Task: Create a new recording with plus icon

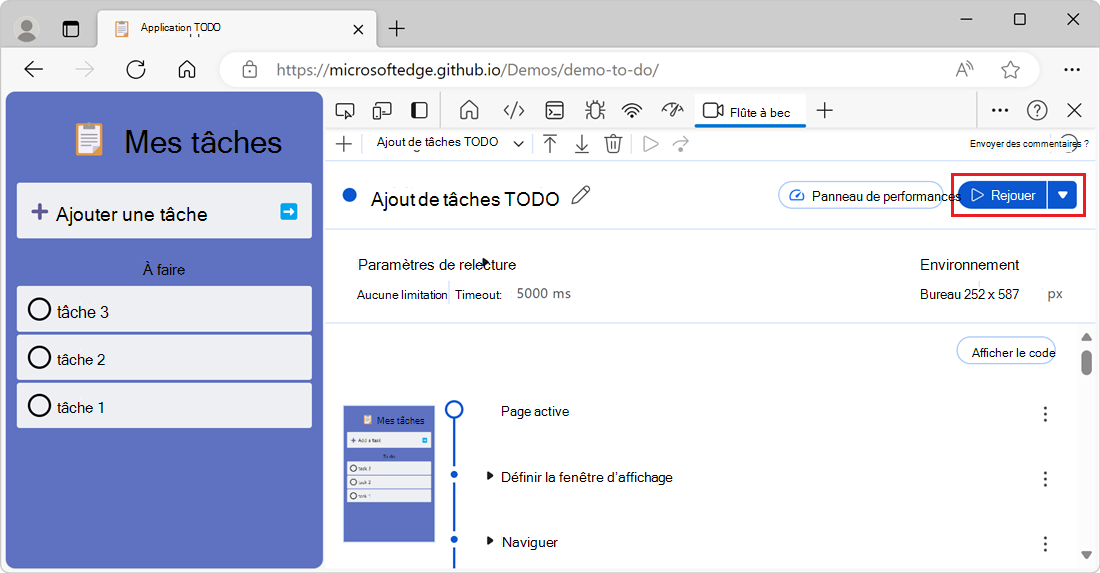Action: tap(344, 144)
